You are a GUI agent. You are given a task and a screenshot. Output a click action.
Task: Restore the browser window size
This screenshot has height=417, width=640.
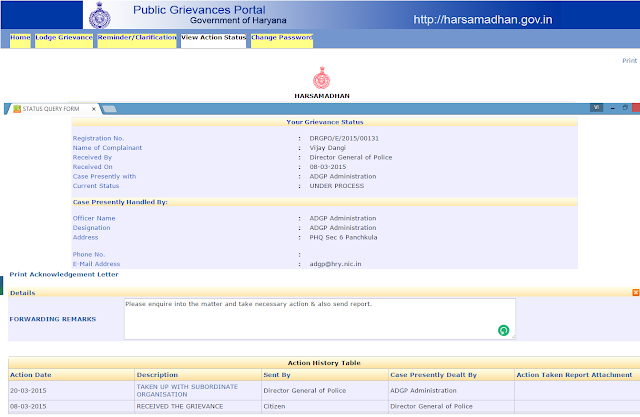point(625,108)
